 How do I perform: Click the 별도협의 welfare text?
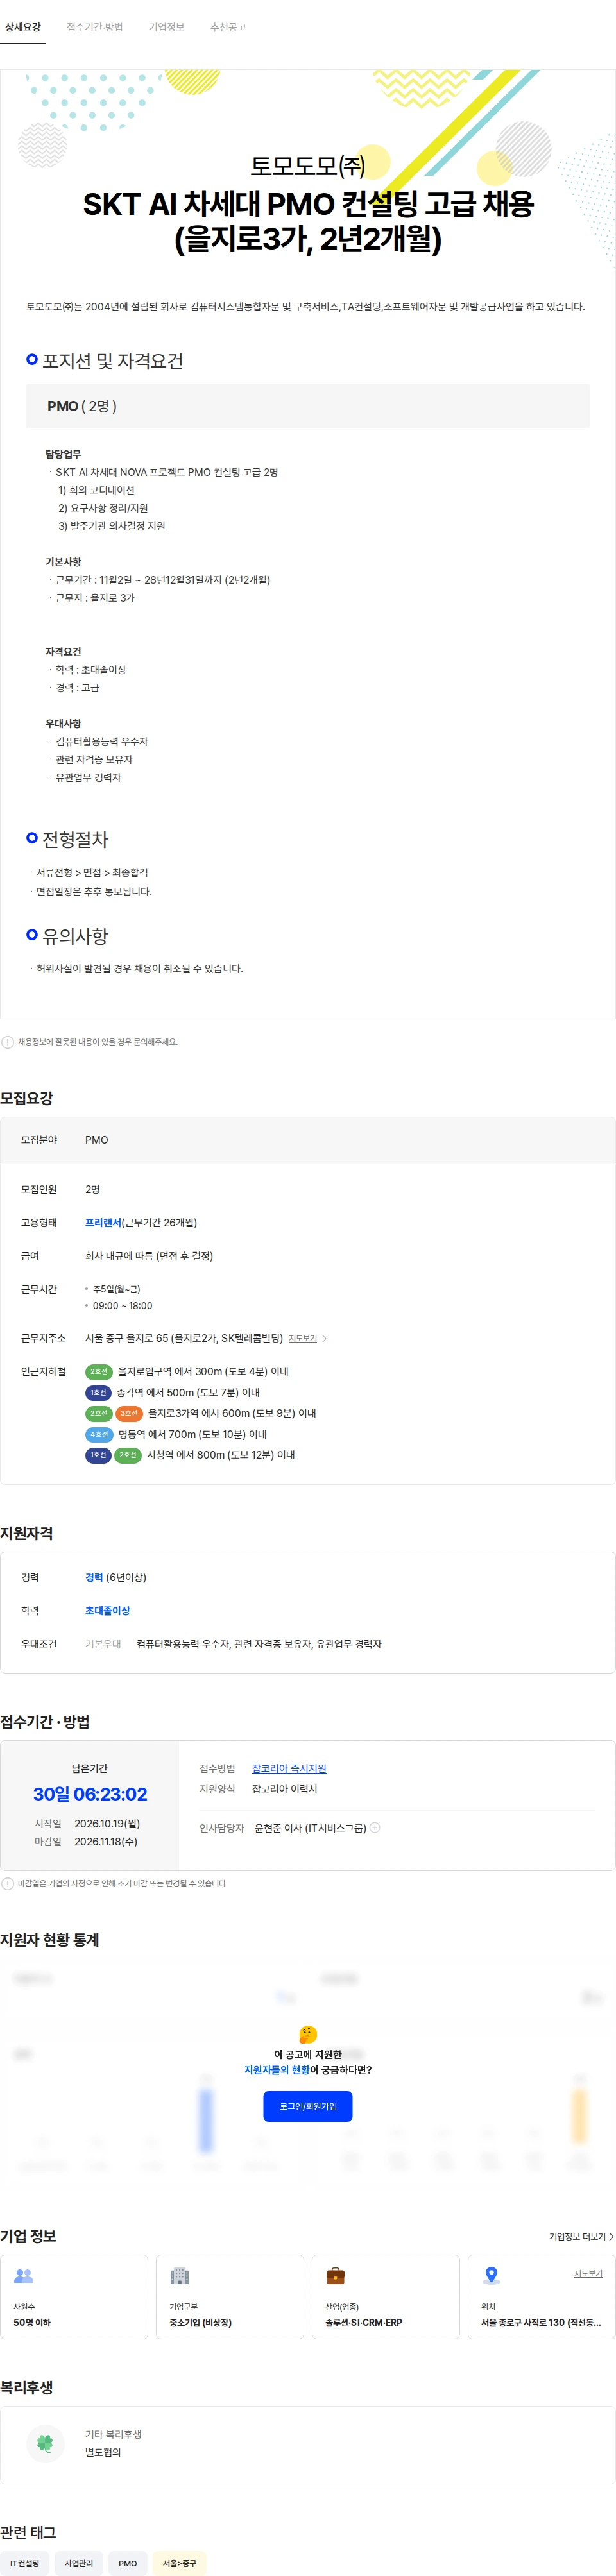103,2453
